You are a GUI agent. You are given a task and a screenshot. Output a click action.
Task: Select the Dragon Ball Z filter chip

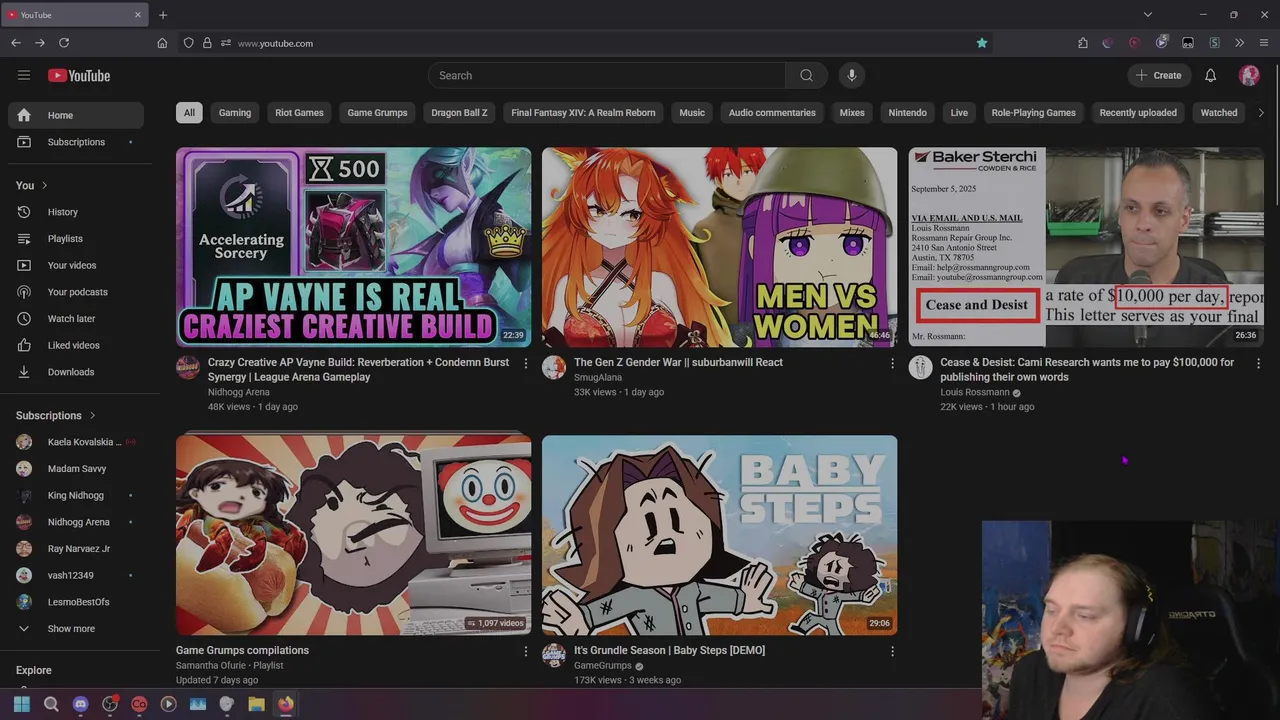(459, 113)
